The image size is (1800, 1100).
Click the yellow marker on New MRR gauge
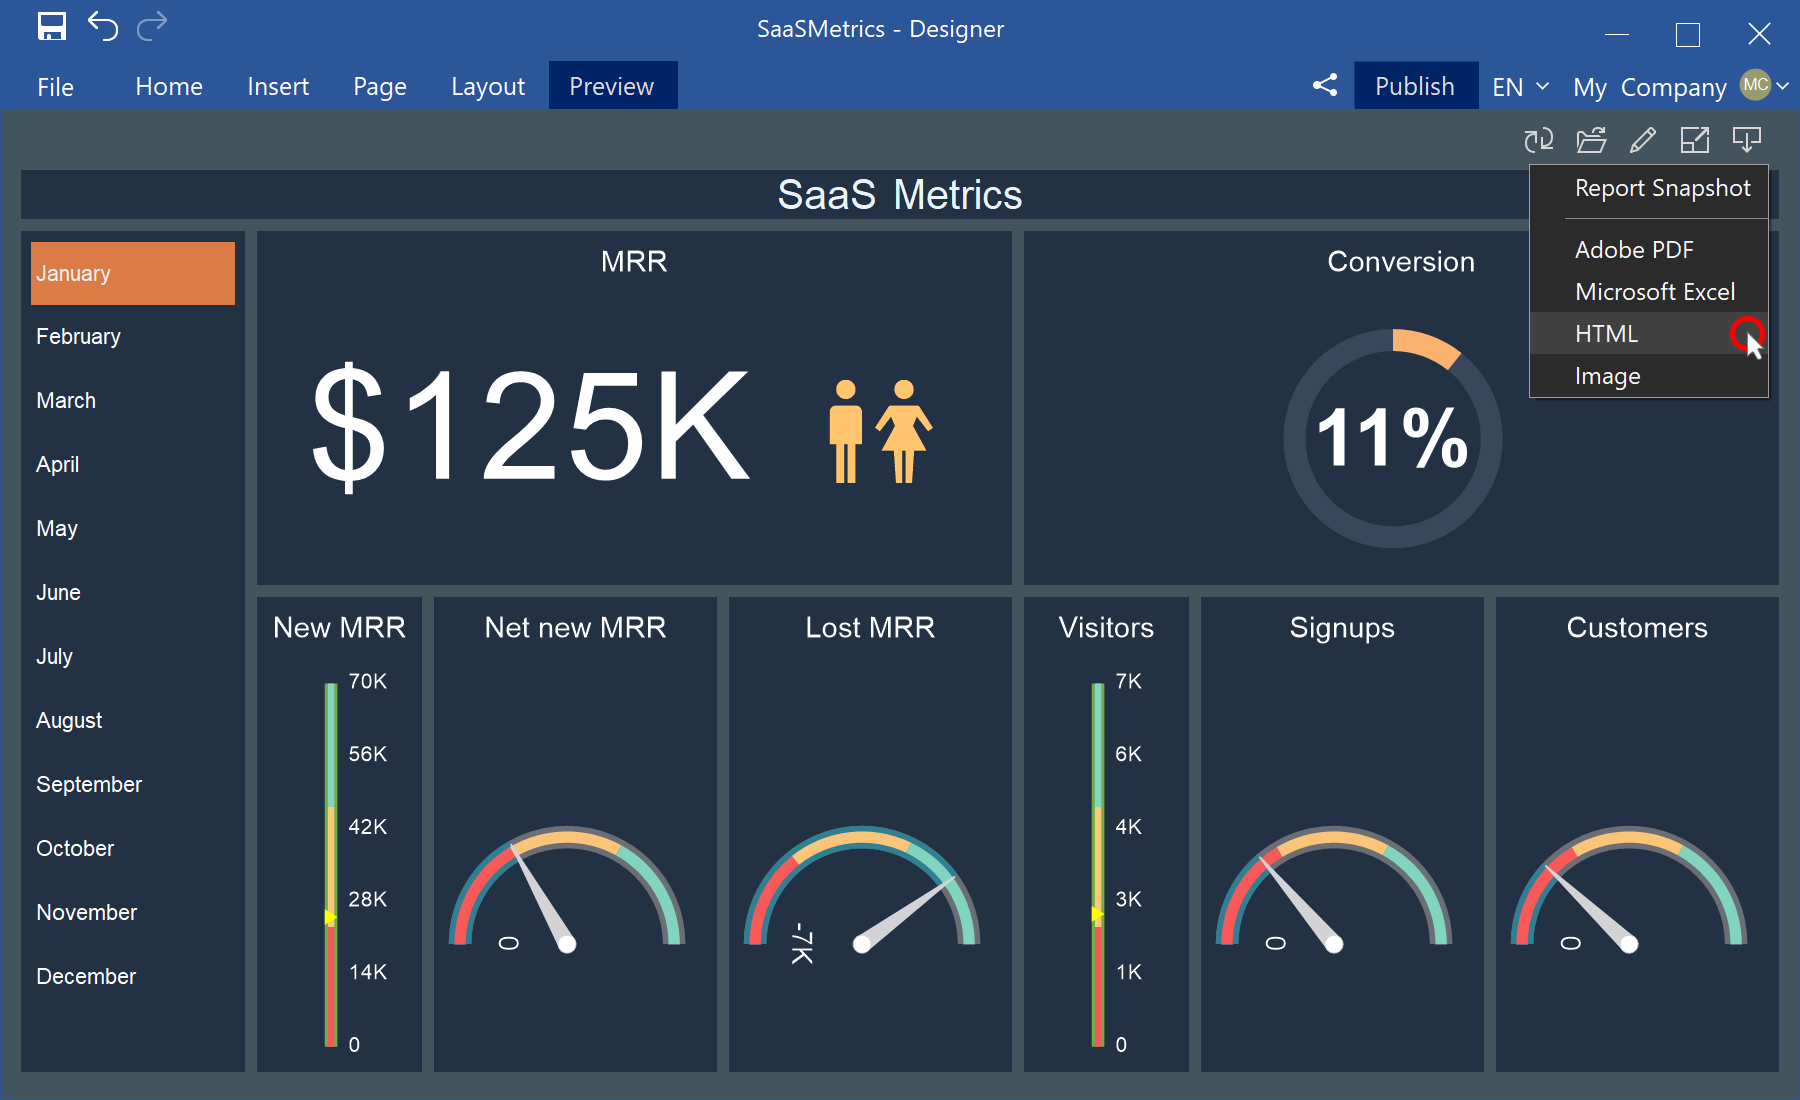pyautogui.click(x=331, y=917)
